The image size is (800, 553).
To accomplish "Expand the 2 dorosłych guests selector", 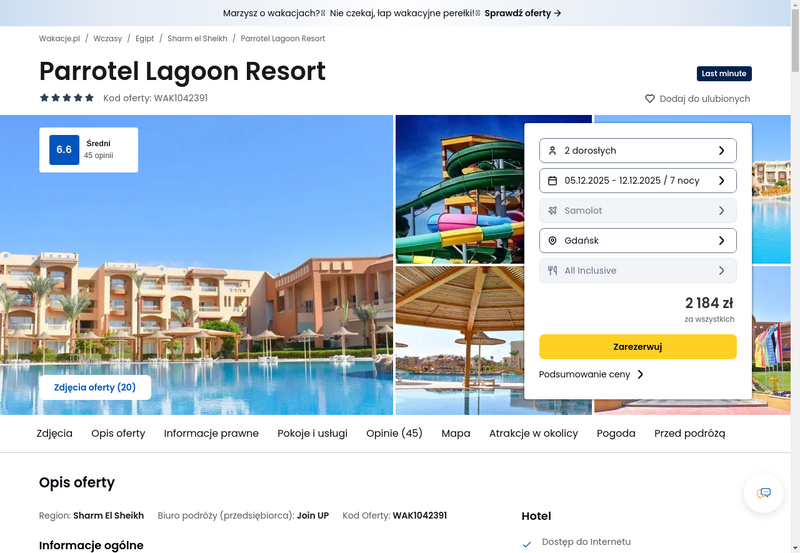I will point(638,150).
